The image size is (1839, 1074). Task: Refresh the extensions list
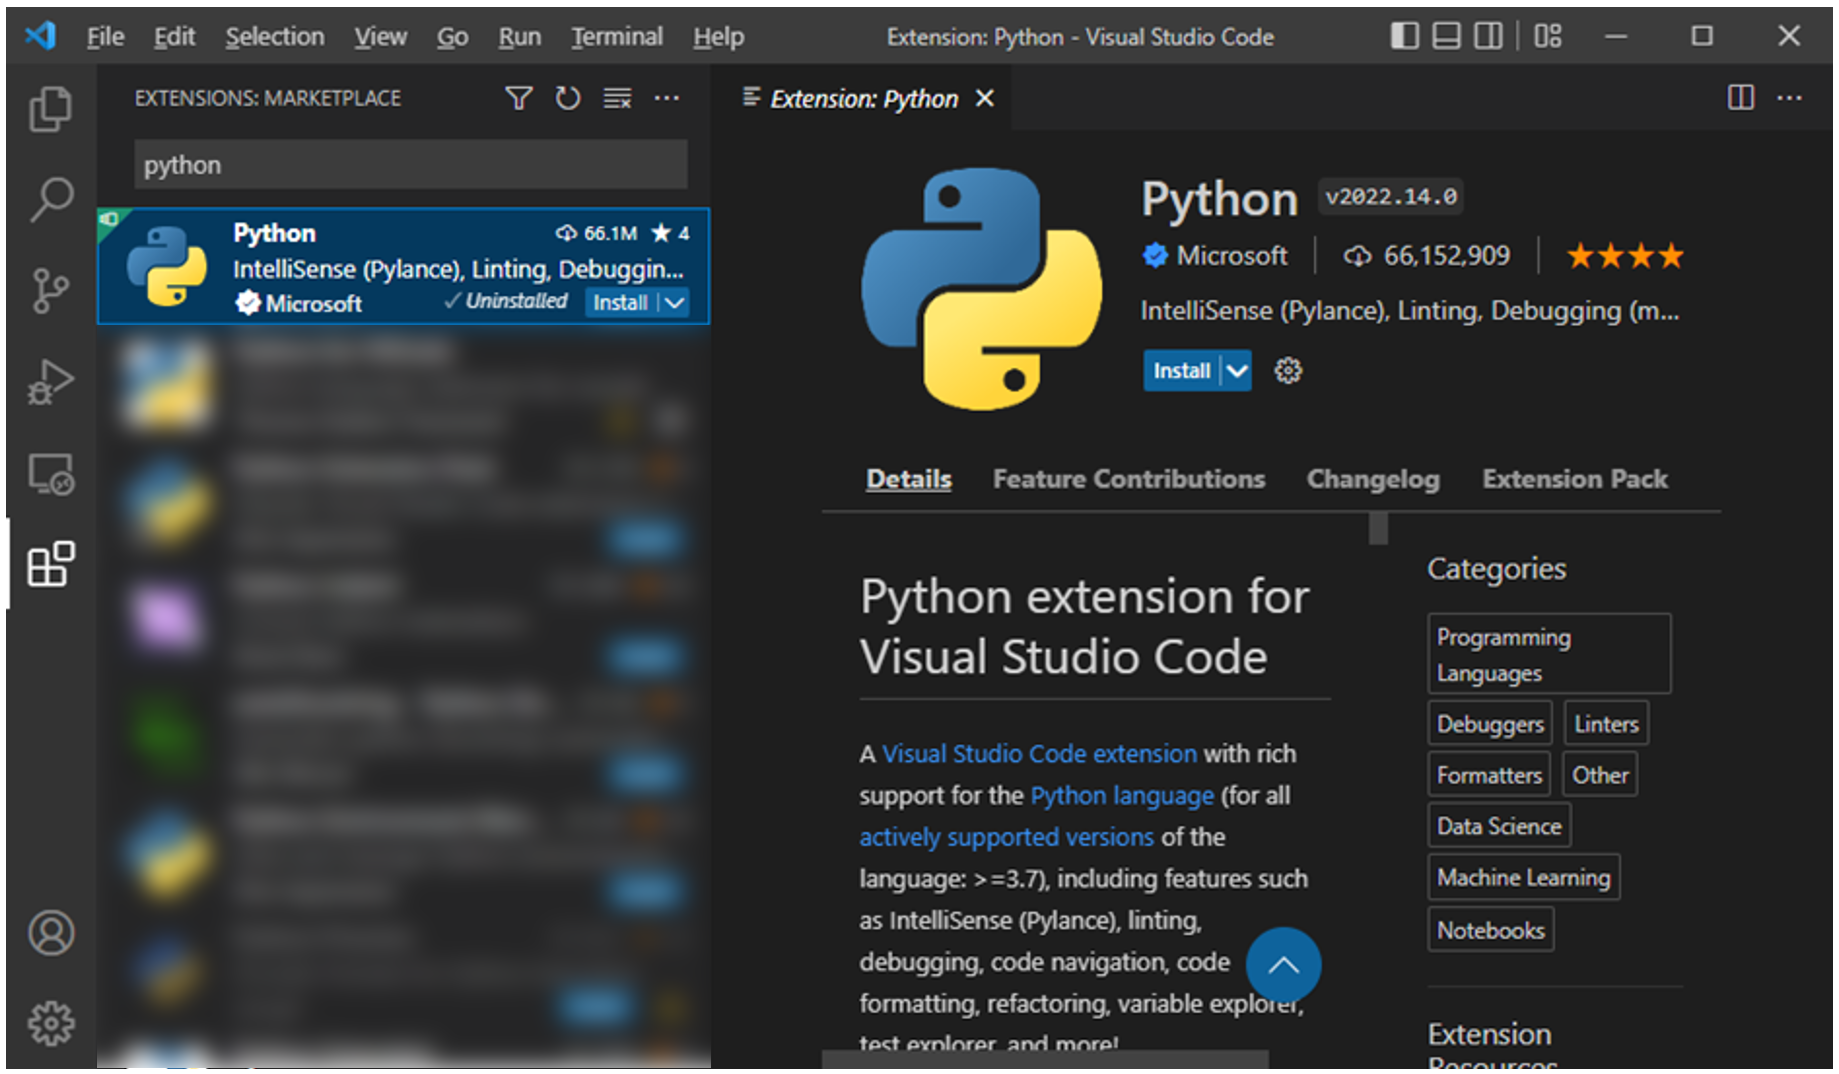coord(567,98)
